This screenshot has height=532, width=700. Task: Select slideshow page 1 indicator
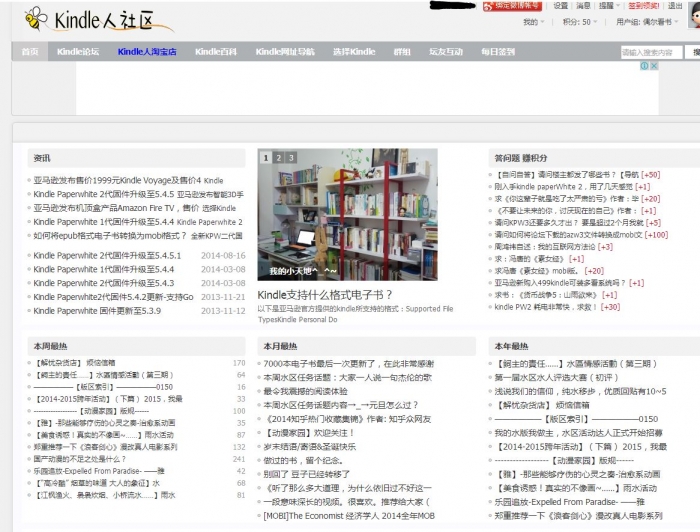tap(266, 158)
